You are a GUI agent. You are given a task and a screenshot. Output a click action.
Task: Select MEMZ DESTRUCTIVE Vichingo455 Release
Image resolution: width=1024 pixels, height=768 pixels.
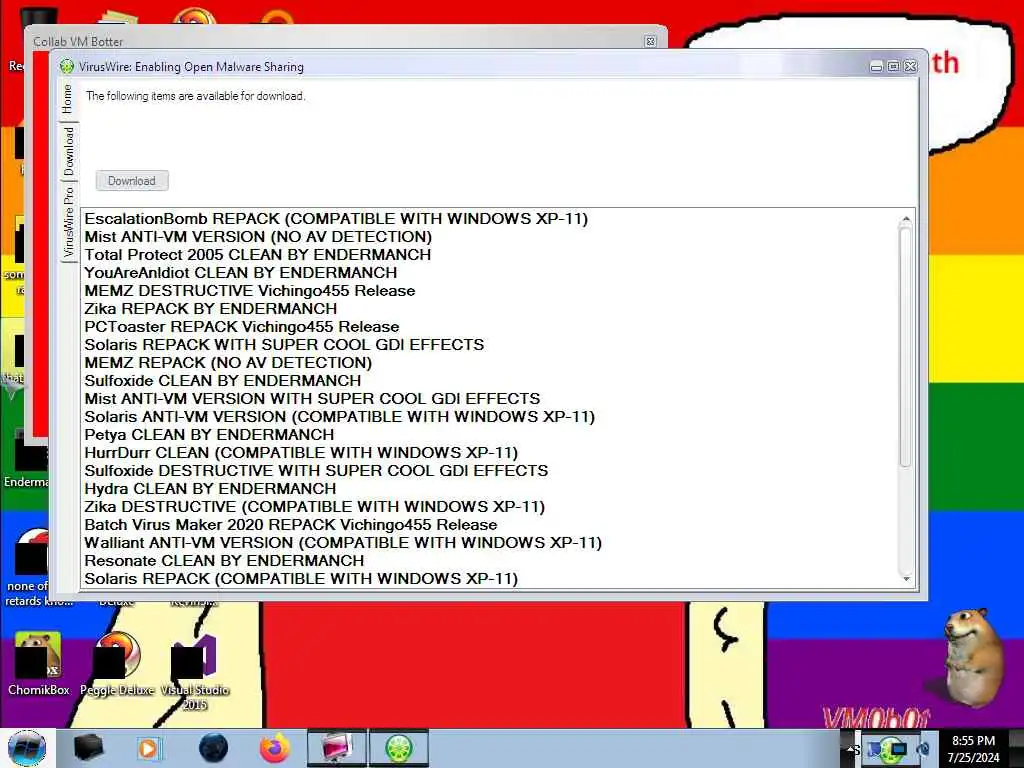249,291
